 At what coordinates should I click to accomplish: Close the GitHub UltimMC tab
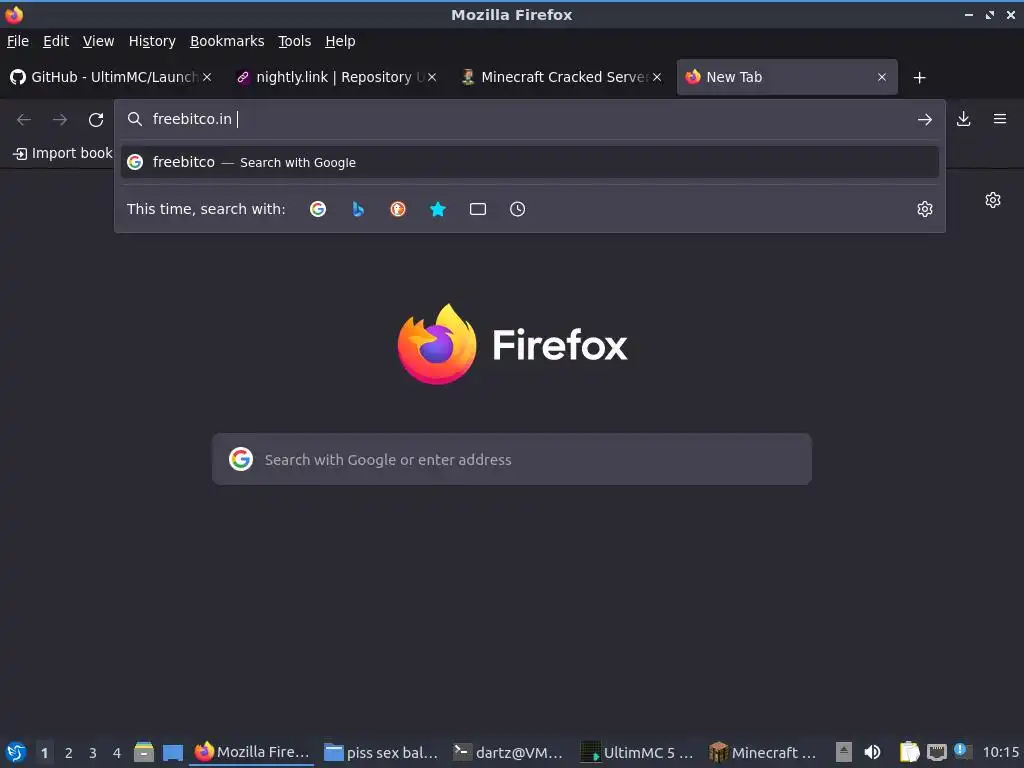207,77
